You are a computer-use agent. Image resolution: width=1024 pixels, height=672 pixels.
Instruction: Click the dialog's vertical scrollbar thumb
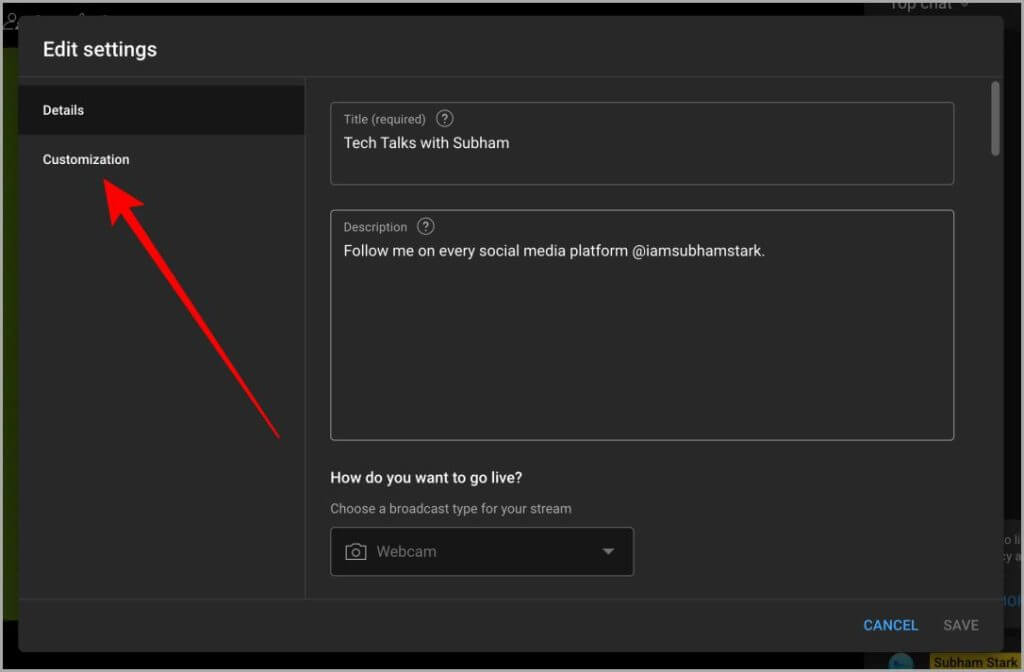(x=995, y=118)
